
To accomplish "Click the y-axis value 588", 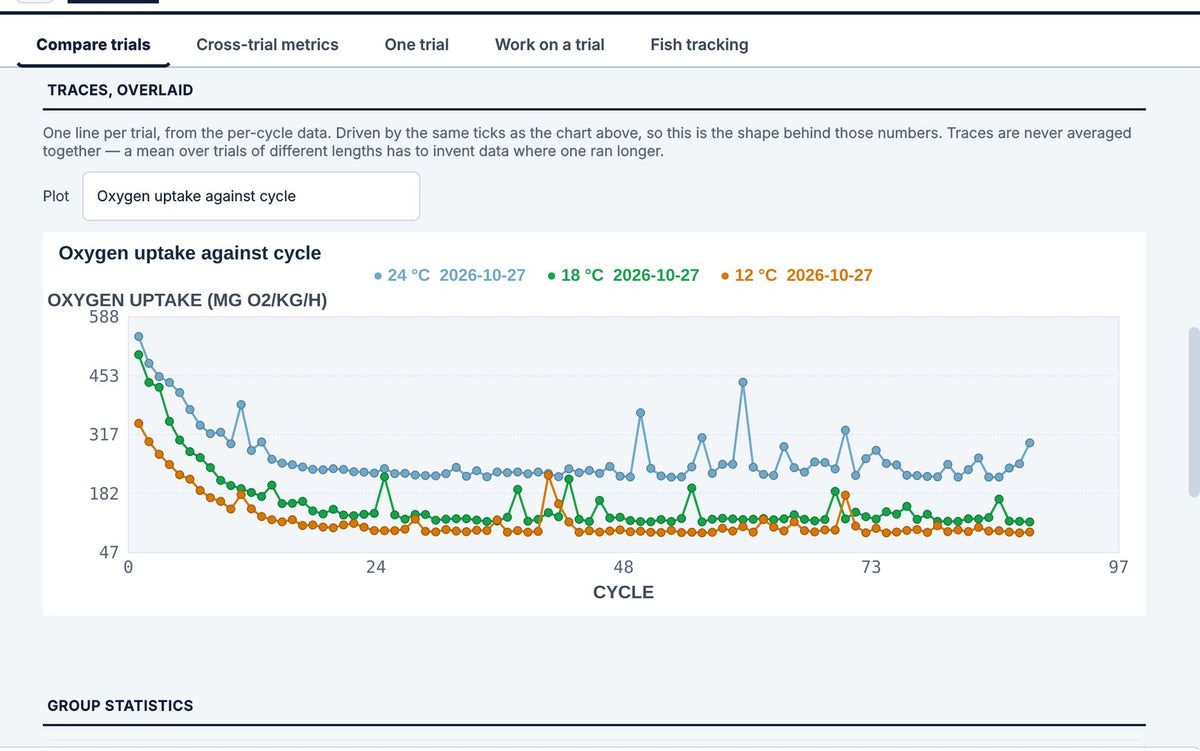I will [x=104, y=317].
